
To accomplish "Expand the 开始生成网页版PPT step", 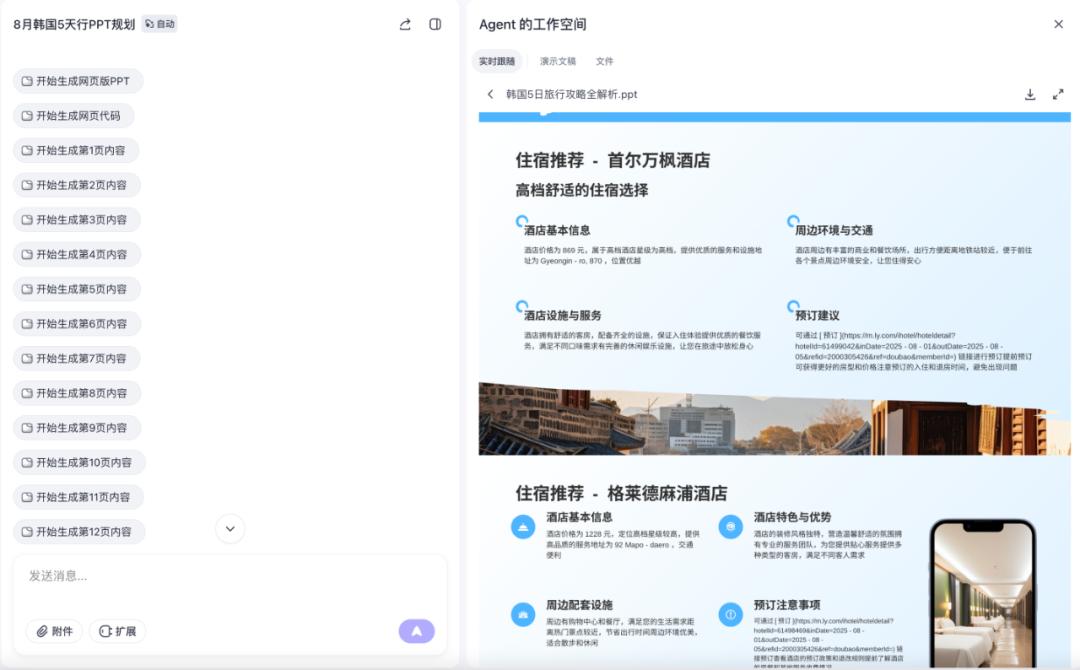I will [x=78, y=81].
